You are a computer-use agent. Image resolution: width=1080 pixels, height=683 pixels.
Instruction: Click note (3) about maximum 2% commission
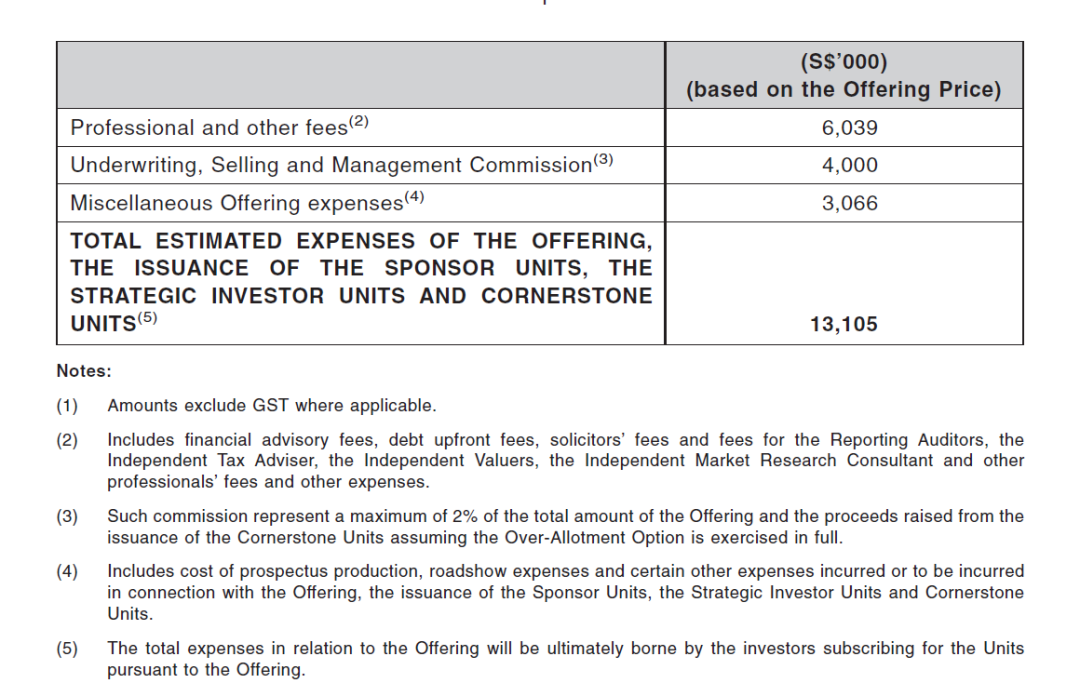pos(565,526)
